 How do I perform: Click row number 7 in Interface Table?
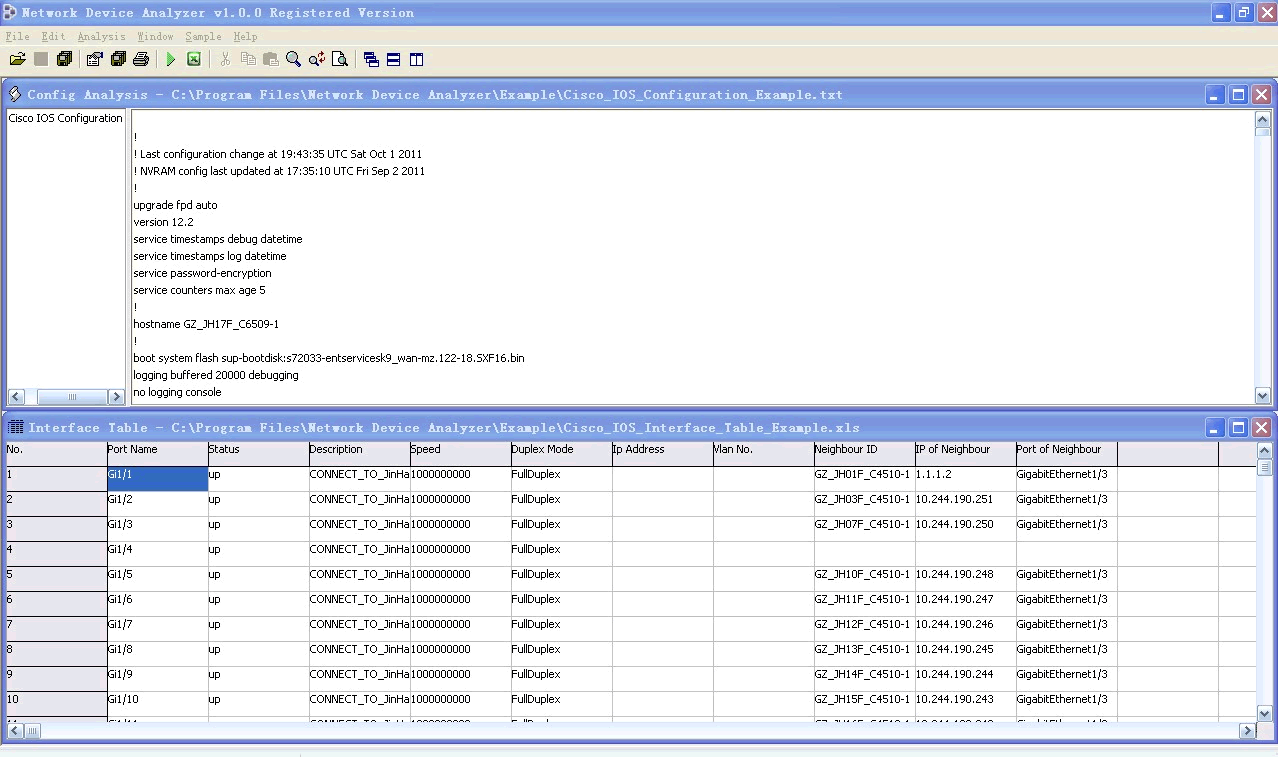(56, 629)
